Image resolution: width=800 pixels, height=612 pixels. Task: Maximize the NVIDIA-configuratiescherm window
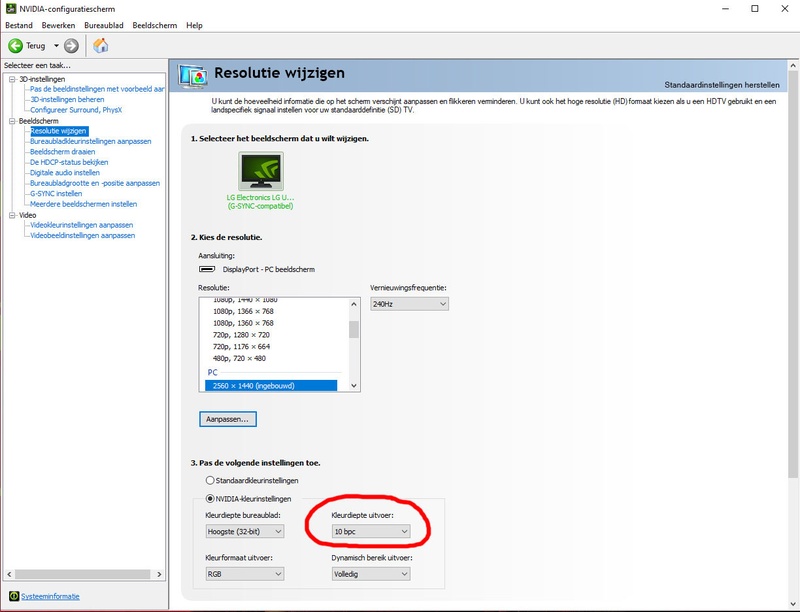click(755, 9)
